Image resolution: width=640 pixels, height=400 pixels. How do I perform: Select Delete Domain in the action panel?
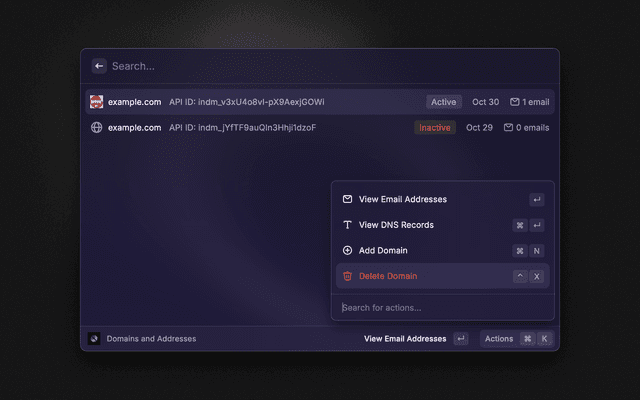(x=388, y=276)
